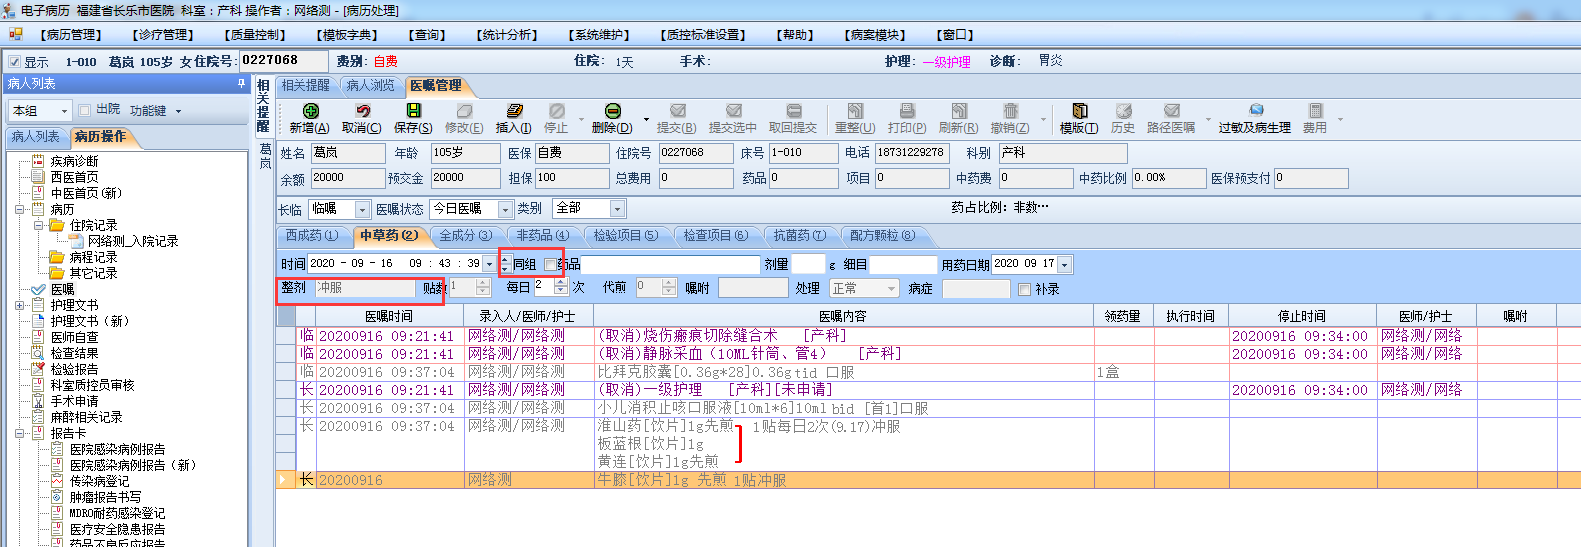The image size is (1581, 547).
Task: Click the 插入(I) insert icon
Action: (514, 111)
